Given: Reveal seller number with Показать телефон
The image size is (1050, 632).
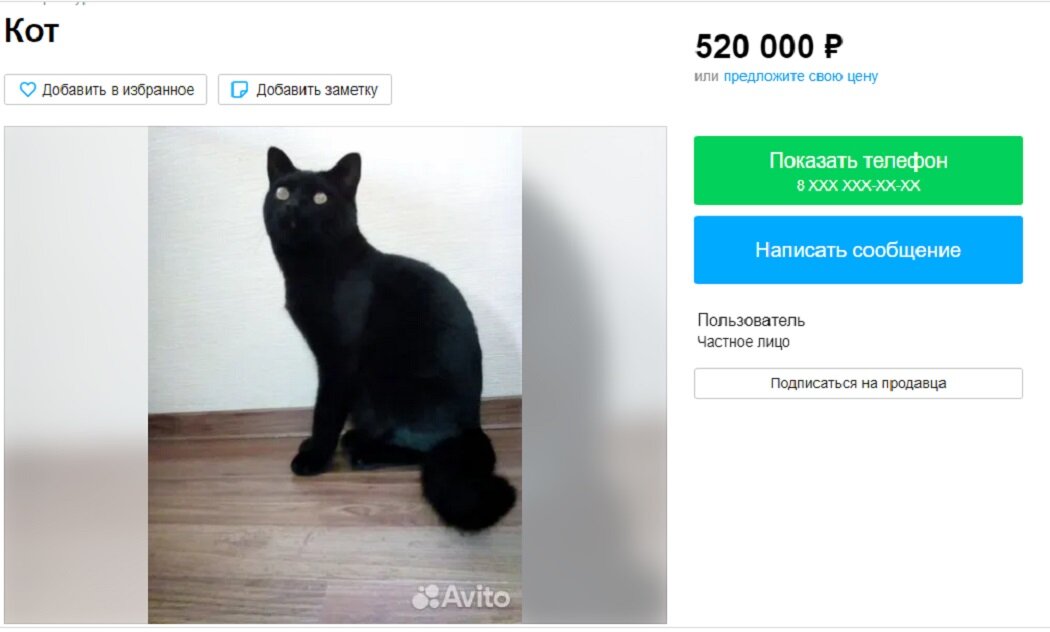Looking at the screenshot, I should 858,170.
